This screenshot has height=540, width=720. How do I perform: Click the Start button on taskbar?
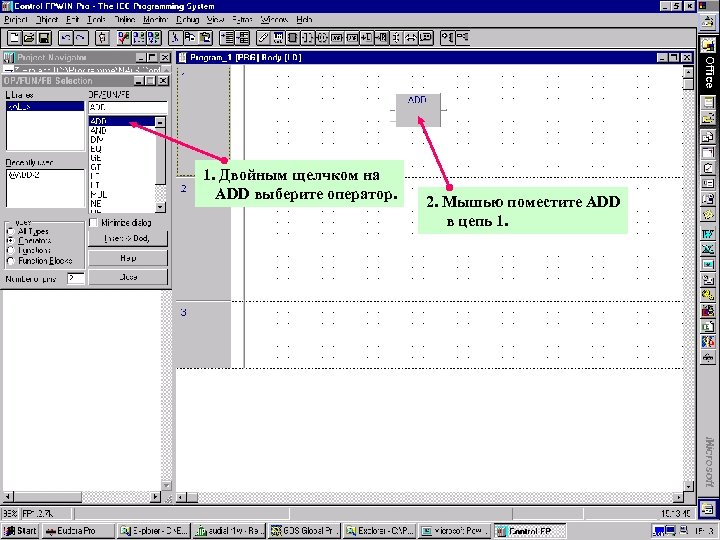pos(20,531)
